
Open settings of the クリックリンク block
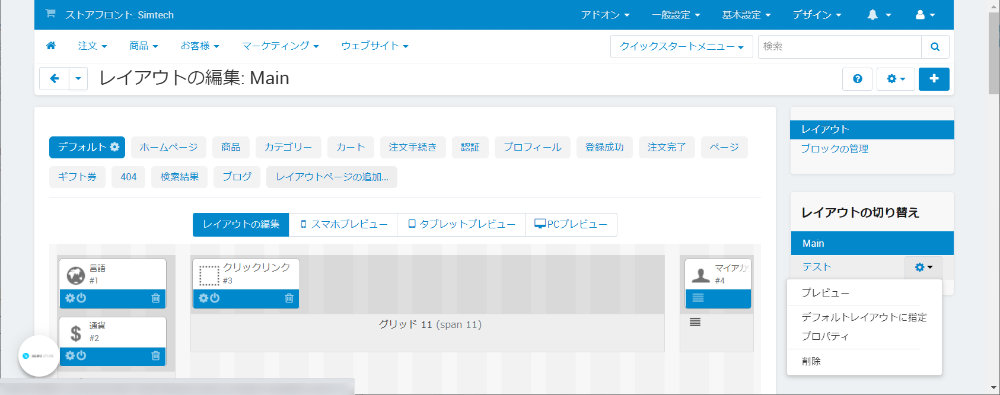(203, 298)
